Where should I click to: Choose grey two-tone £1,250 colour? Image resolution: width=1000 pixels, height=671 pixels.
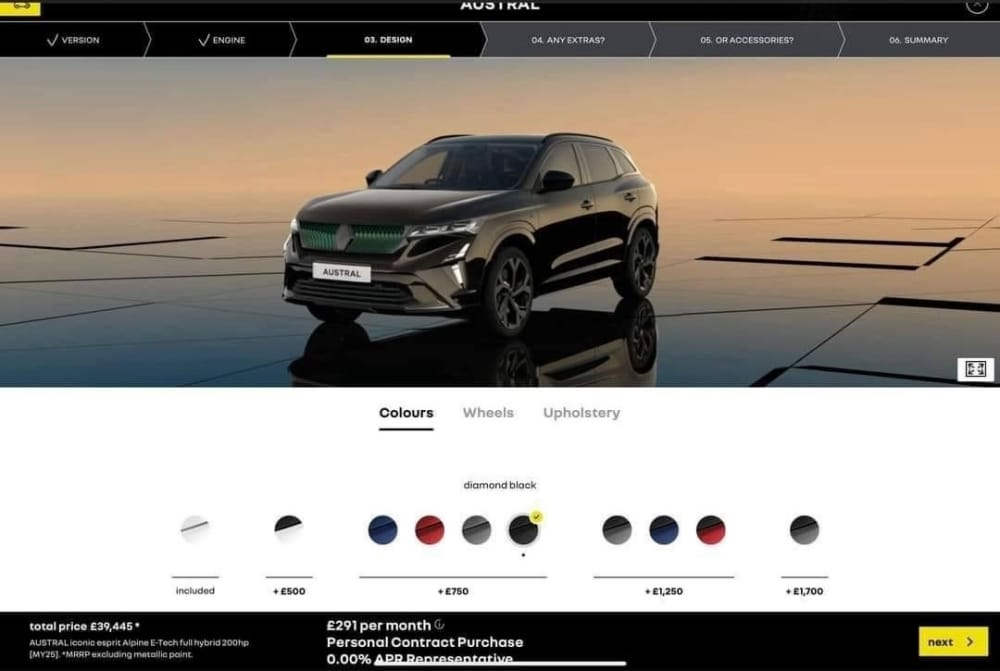point(617,529)
